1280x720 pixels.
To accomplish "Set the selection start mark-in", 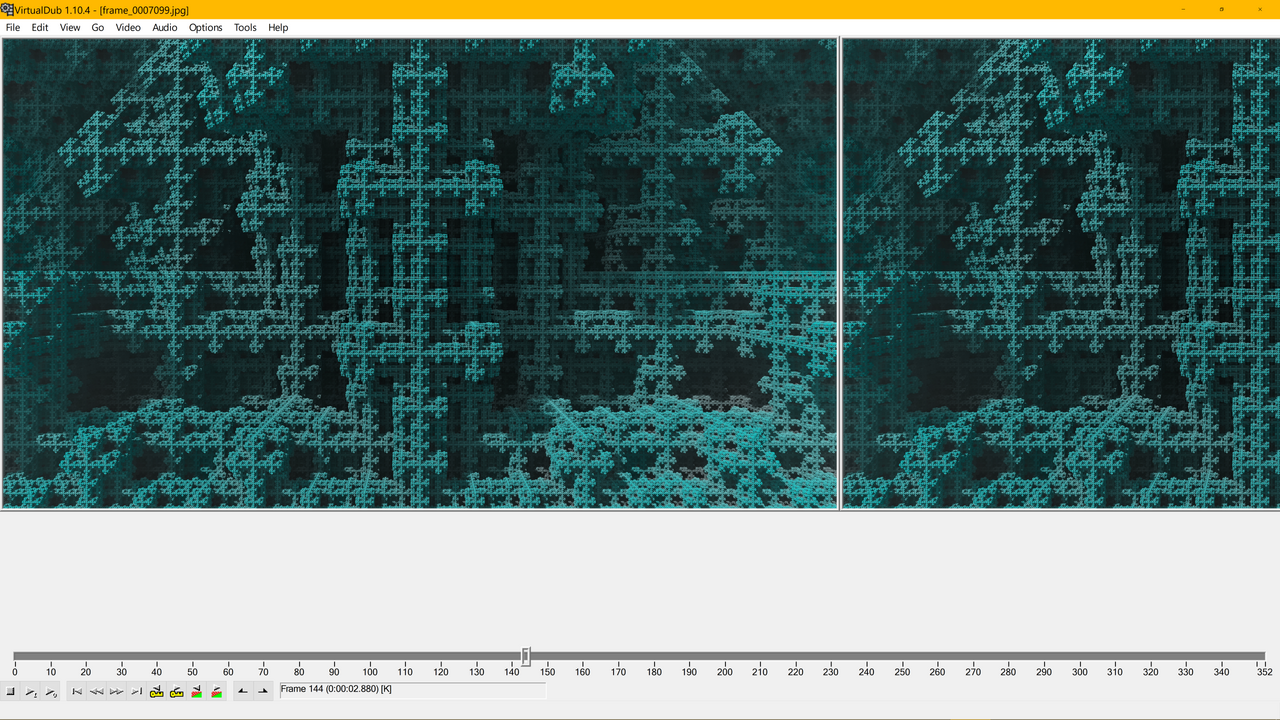I will (x=243, y=692).
